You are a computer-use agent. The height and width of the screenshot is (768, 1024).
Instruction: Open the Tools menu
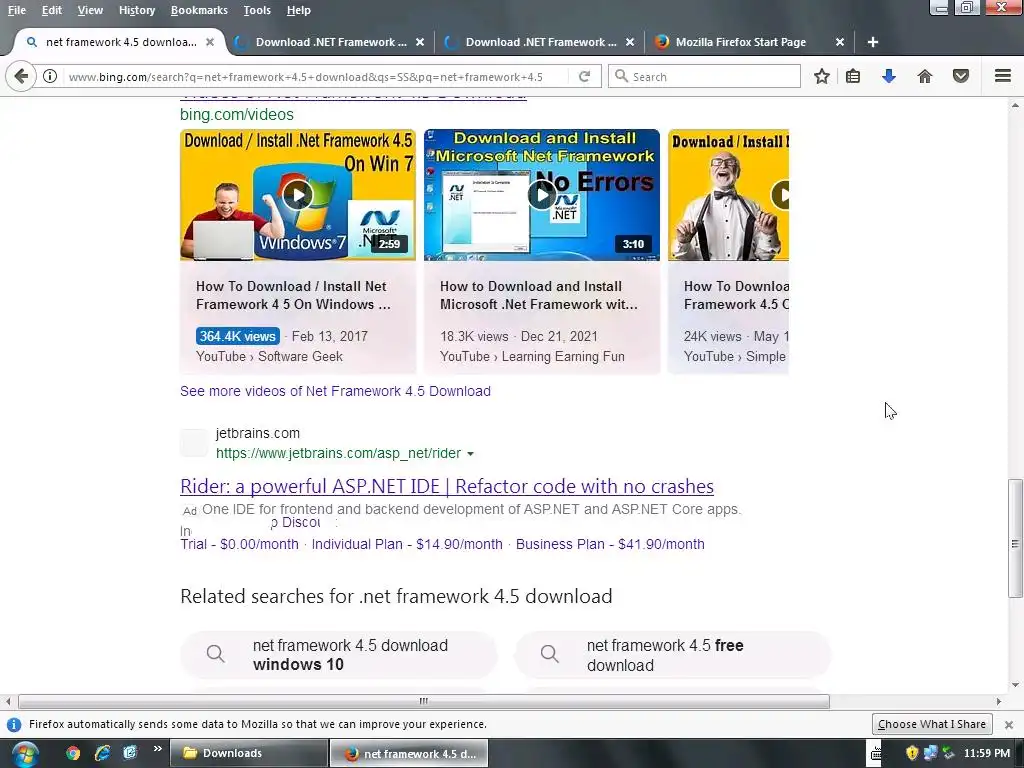(257, 10)
